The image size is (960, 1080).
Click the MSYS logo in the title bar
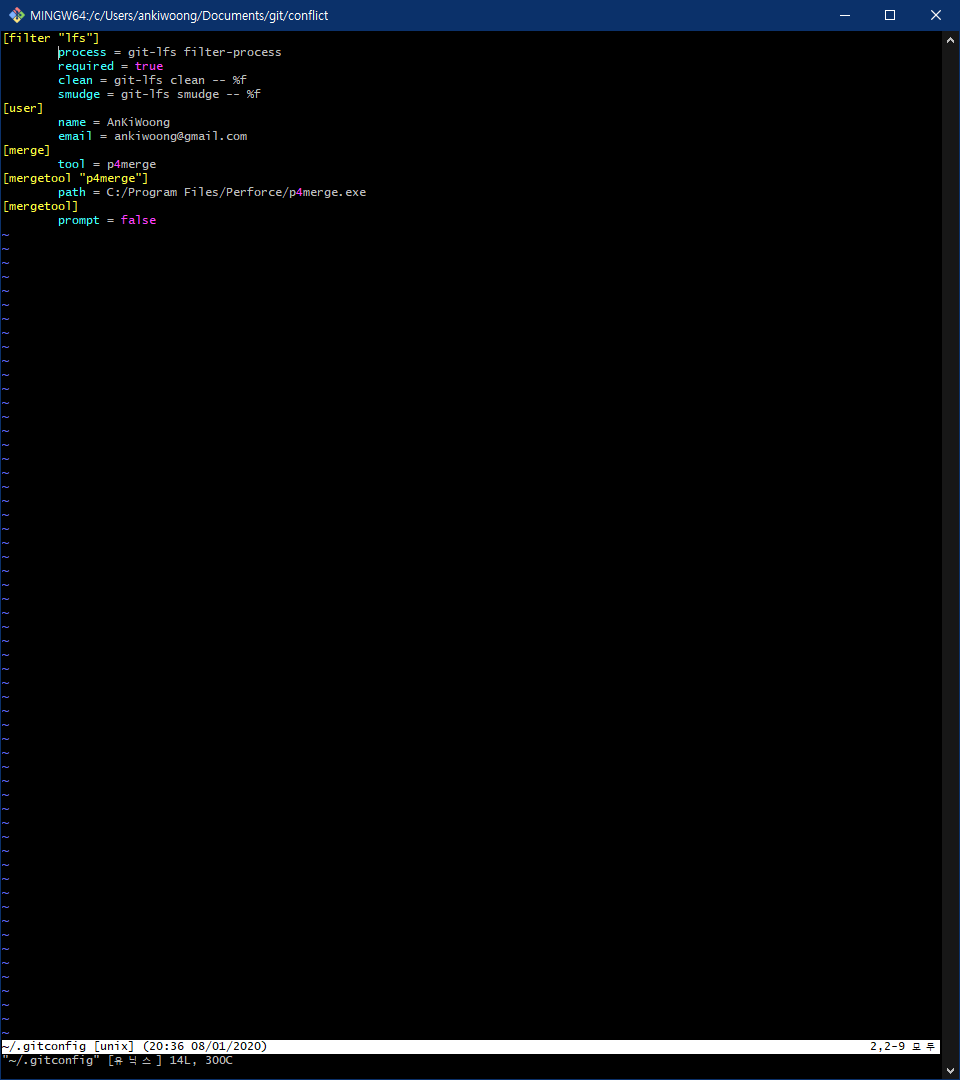[17, 15]
